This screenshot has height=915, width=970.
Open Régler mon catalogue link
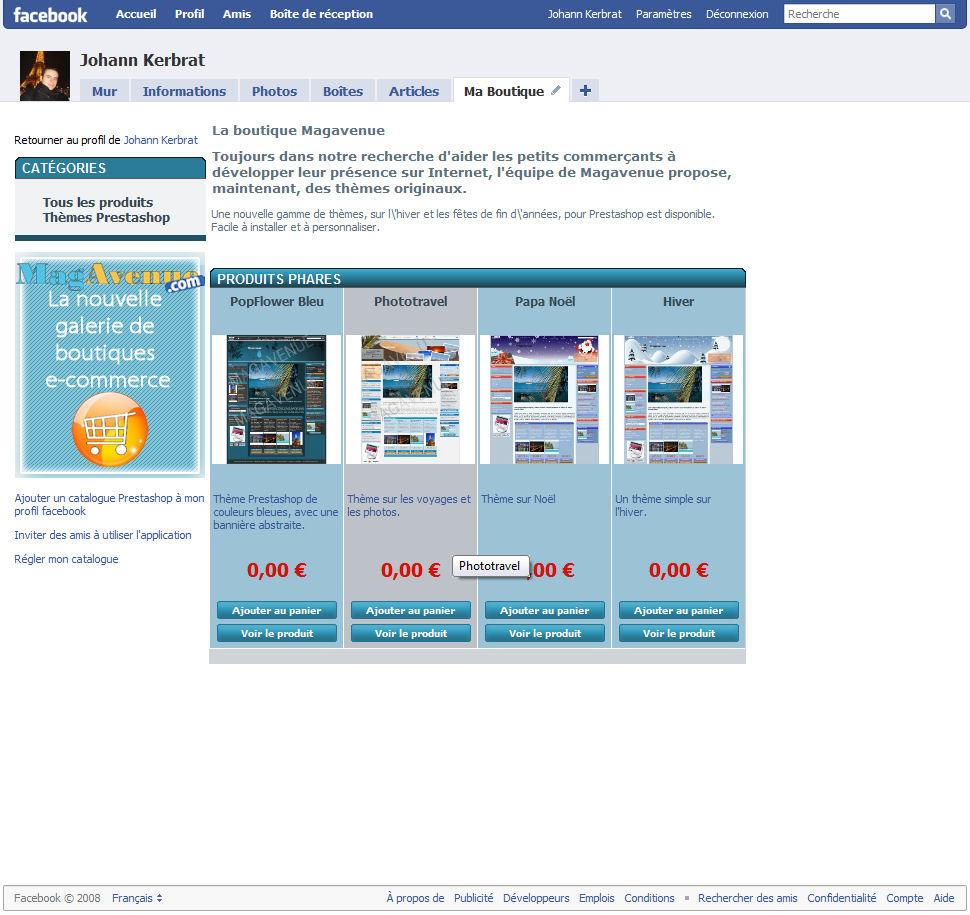point(66,559)
